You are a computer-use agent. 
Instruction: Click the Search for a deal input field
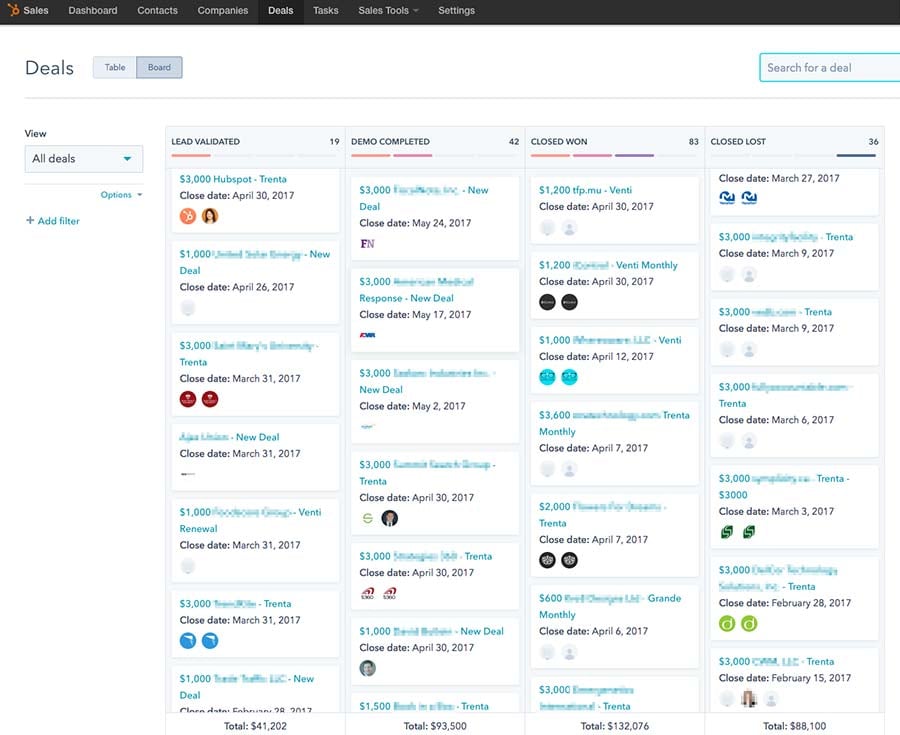pyautogui.click(x=832, y=67)
